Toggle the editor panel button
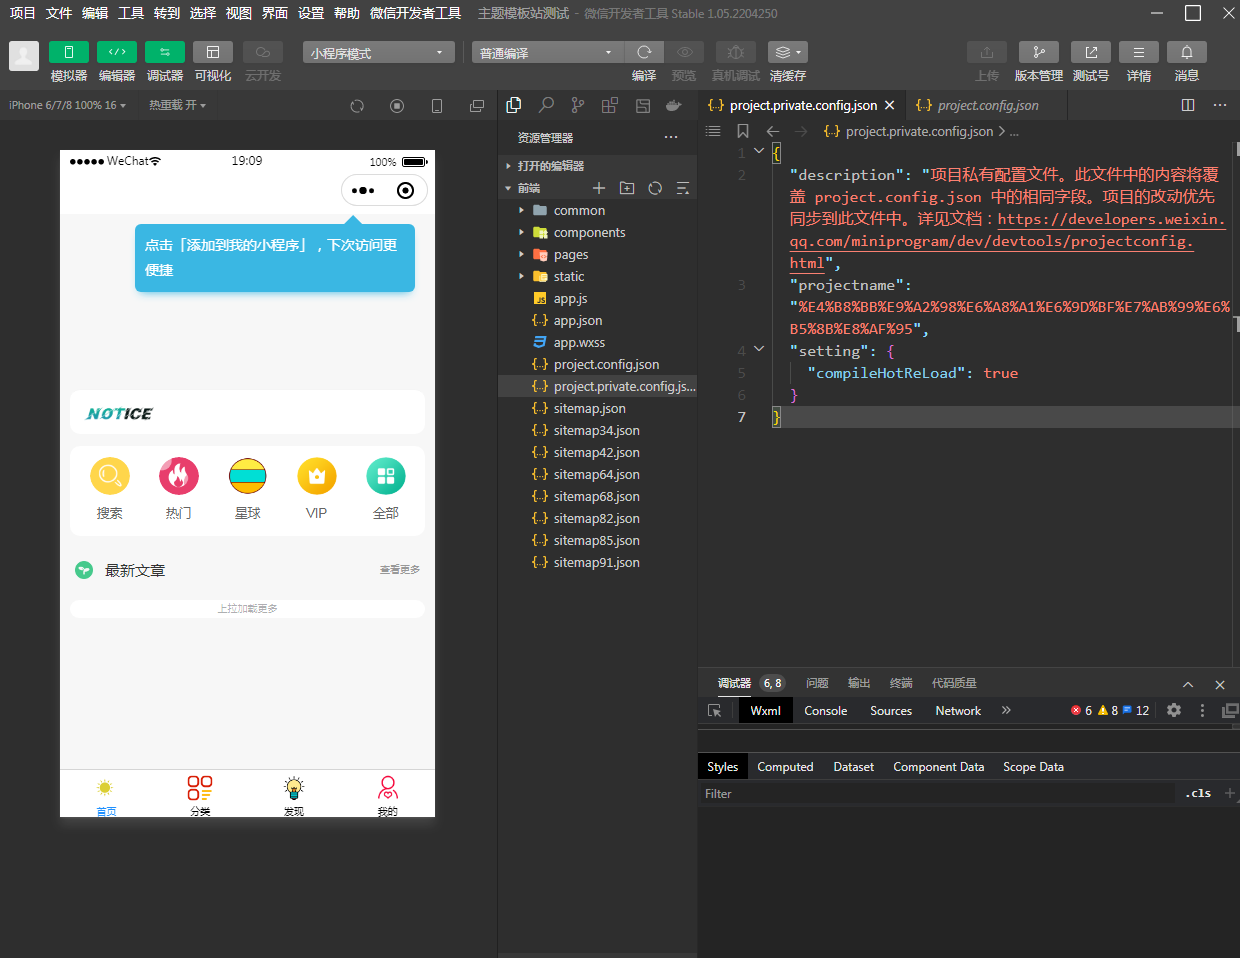 pos(117,52)
